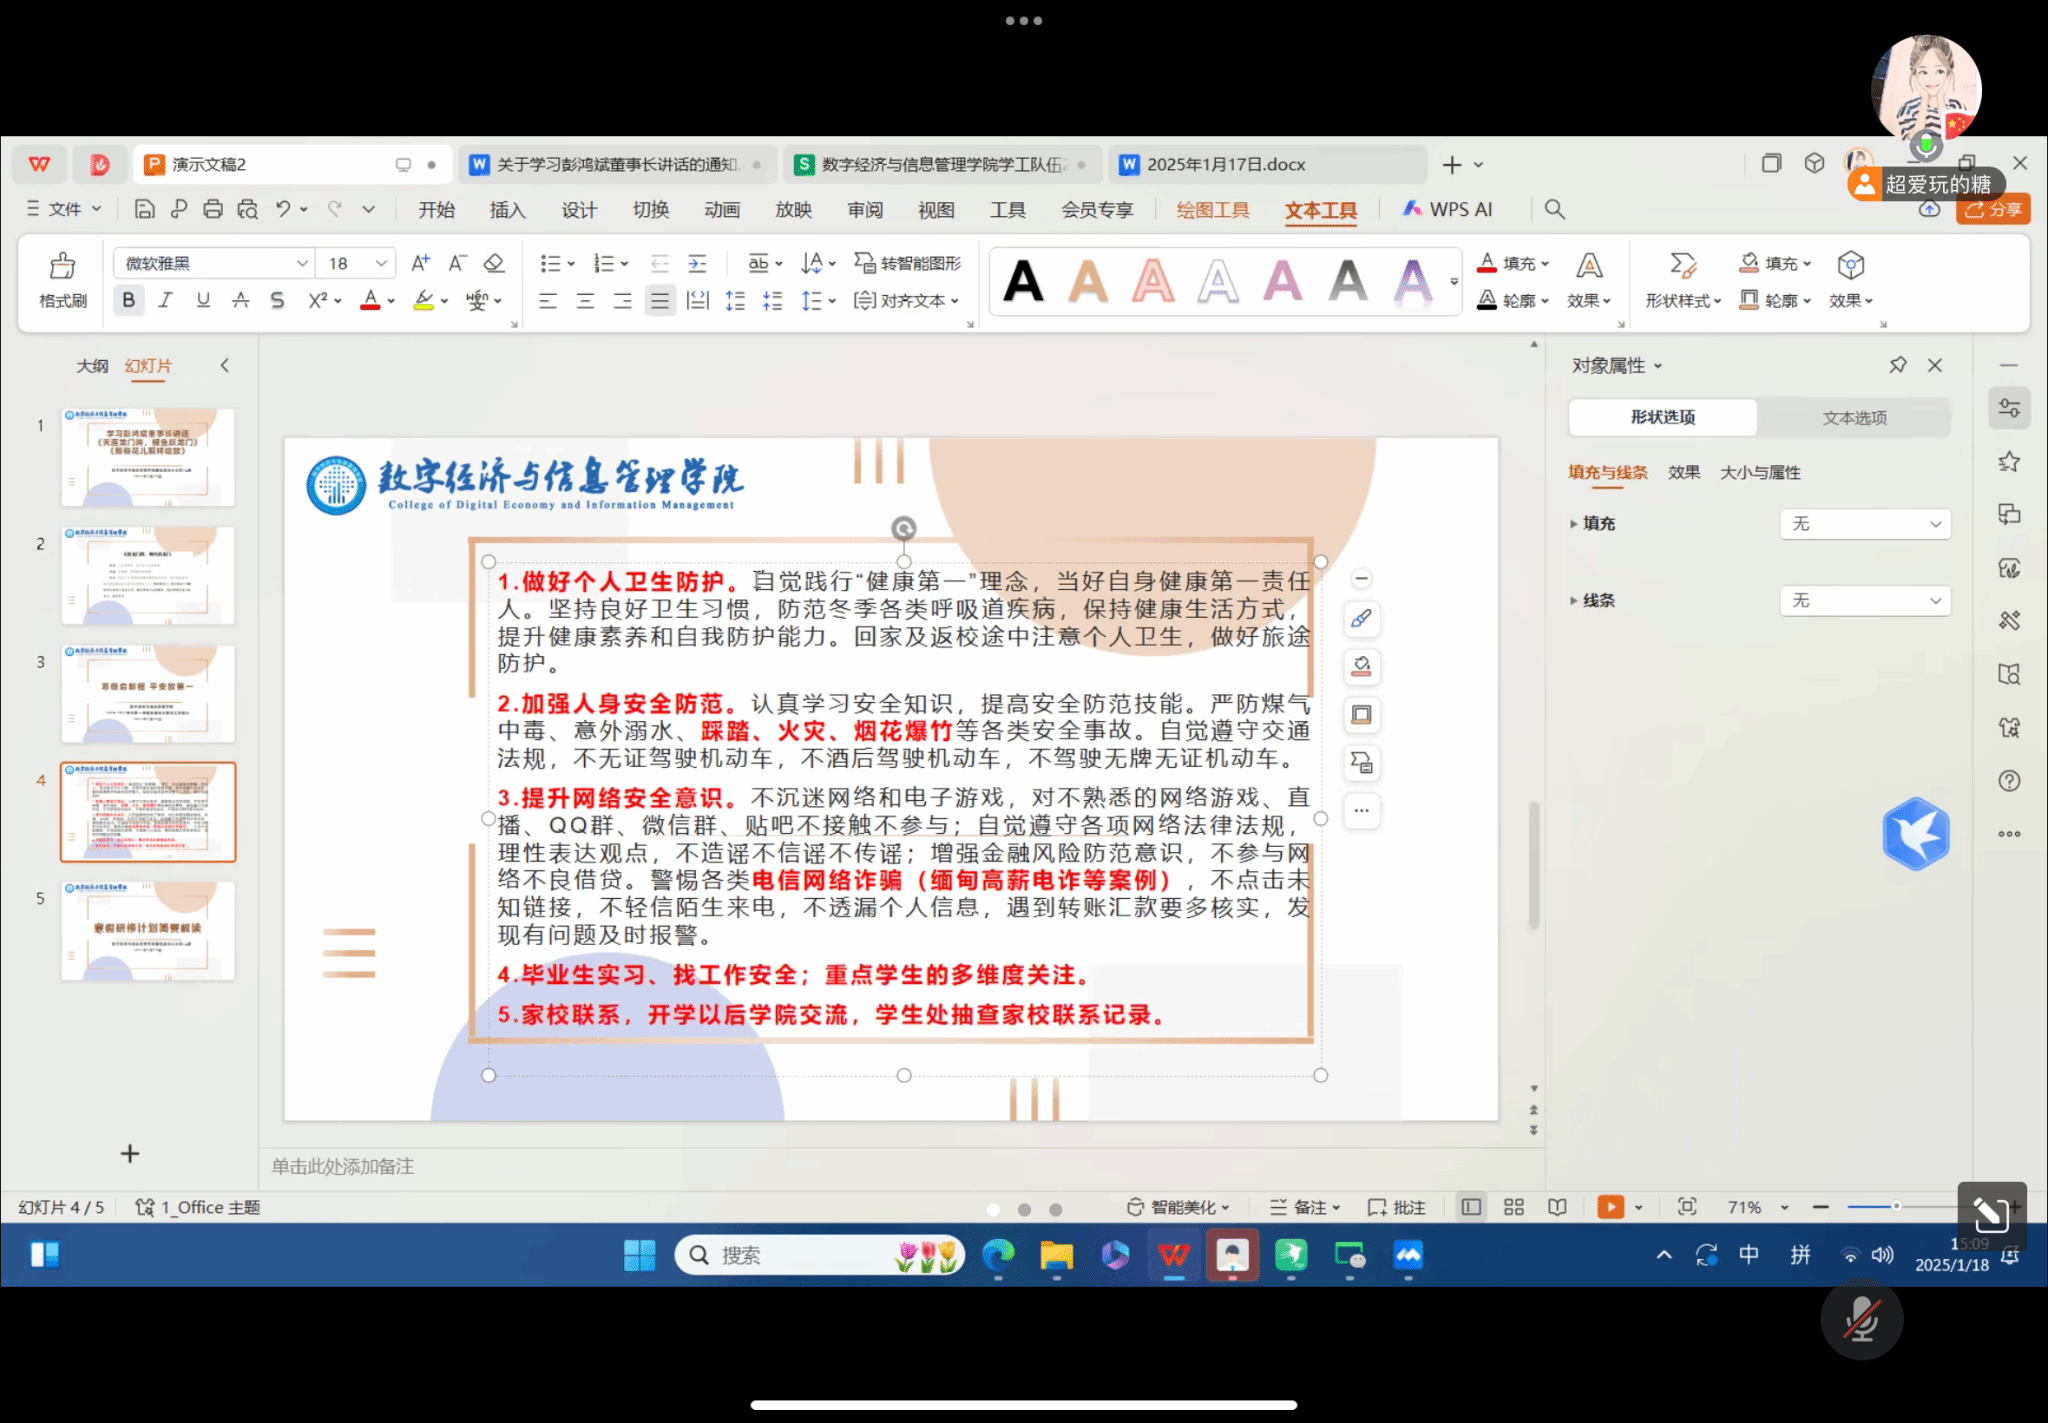Expand the 线条 section triangle
Image resolution: width=2048 pixels, height=1423 pixels.
point(1573,601)
